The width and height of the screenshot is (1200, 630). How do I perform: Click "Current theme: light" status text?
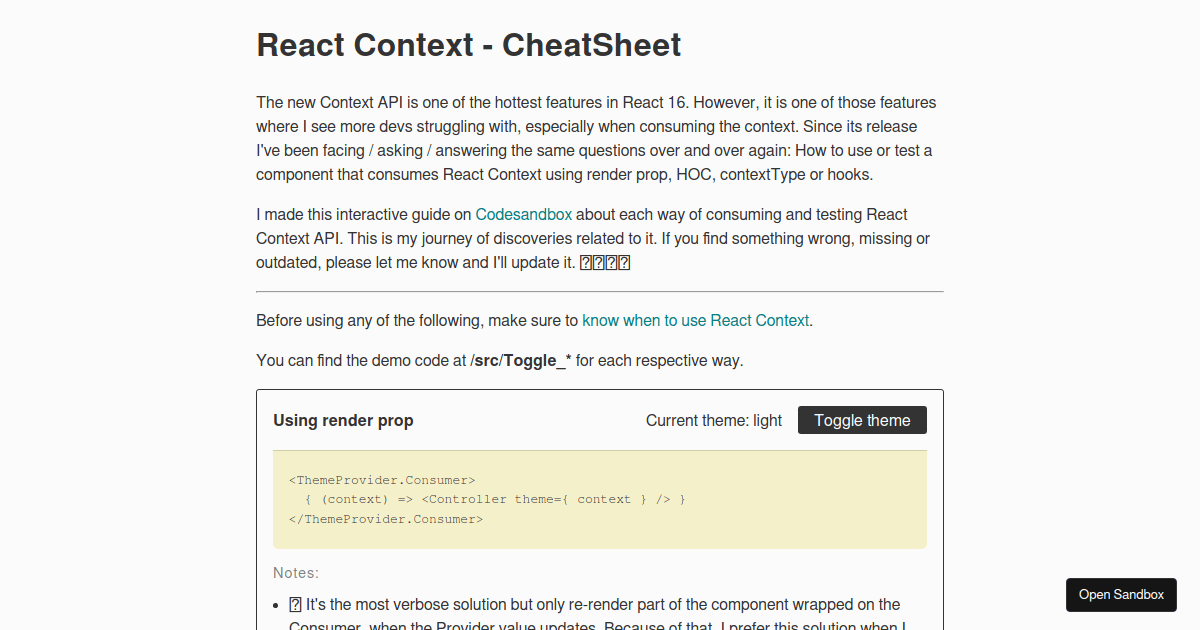pyautogui.click(x=713, y=420)
